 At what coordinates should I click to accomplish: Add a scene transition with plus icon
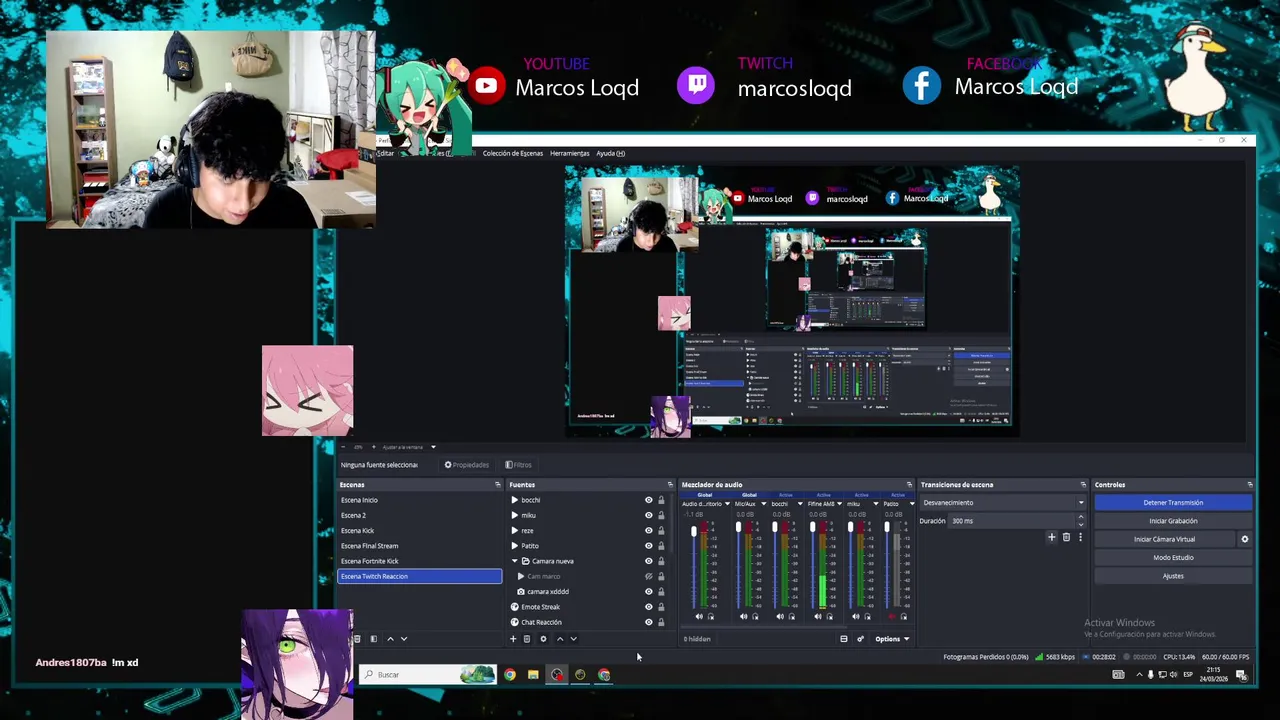pyautogui.click(x=1051, y=538)
